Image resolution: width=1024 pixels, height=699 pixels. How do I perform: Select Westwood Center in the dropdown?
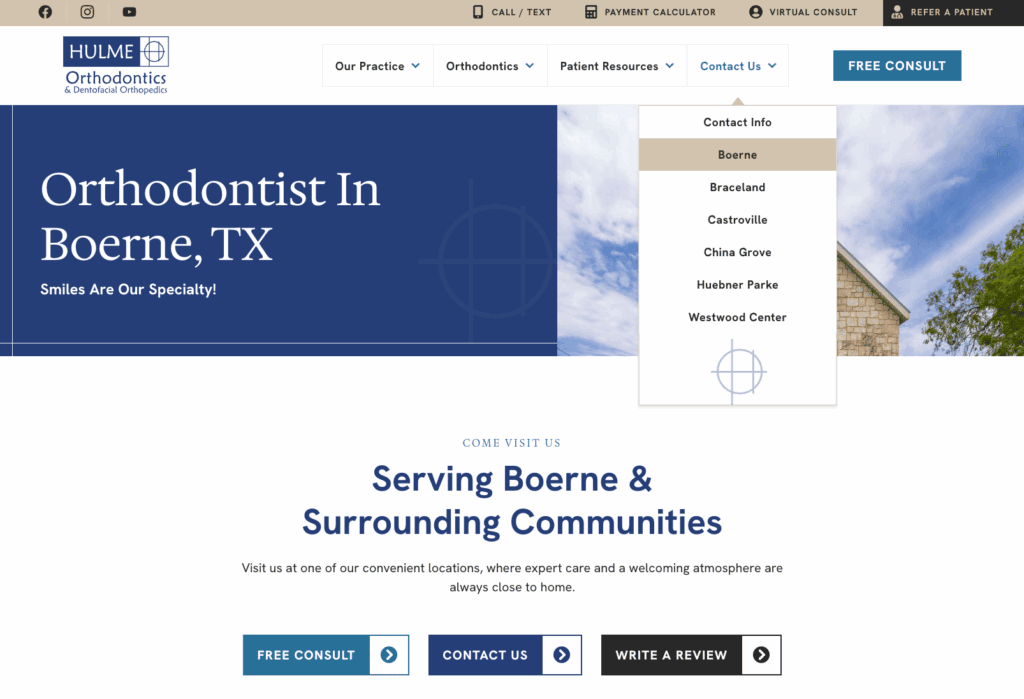(x=737, y=317)
